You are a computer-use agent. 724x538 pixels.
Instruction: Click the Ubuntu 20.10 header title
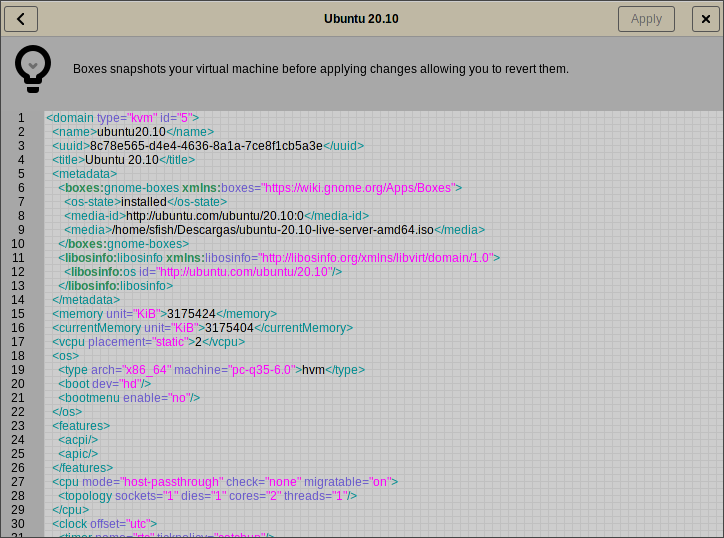click(x=361, y=19)
